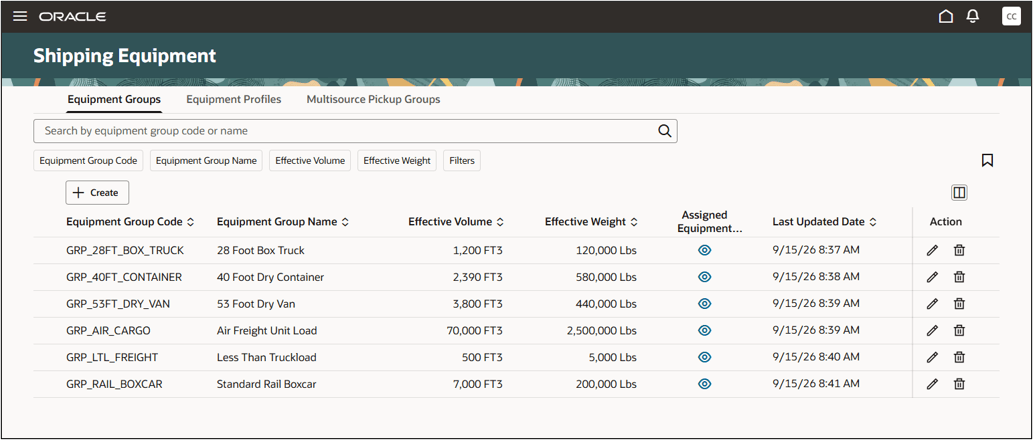Delete the GRP_28FT_BOX_TRUCK row

pos(959,250)
